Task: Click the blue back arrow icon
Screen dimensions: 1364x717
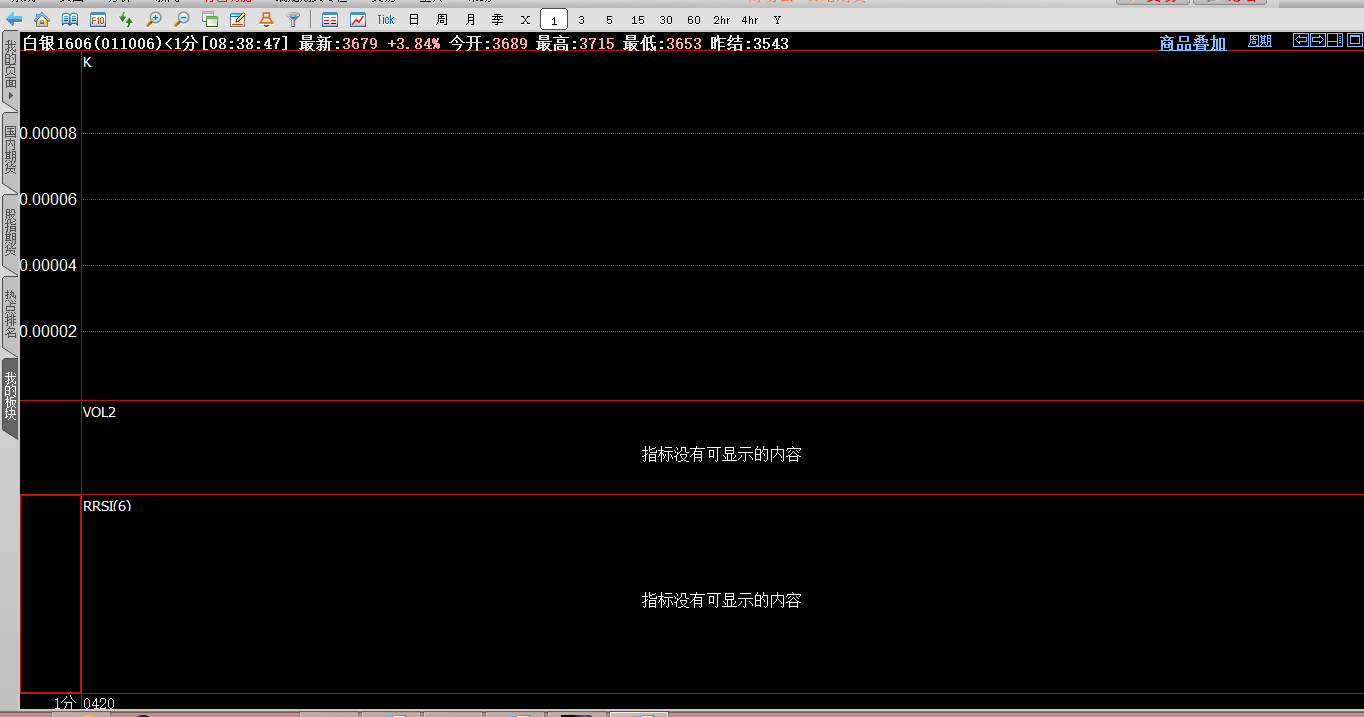Action: (x=14, y=20)
